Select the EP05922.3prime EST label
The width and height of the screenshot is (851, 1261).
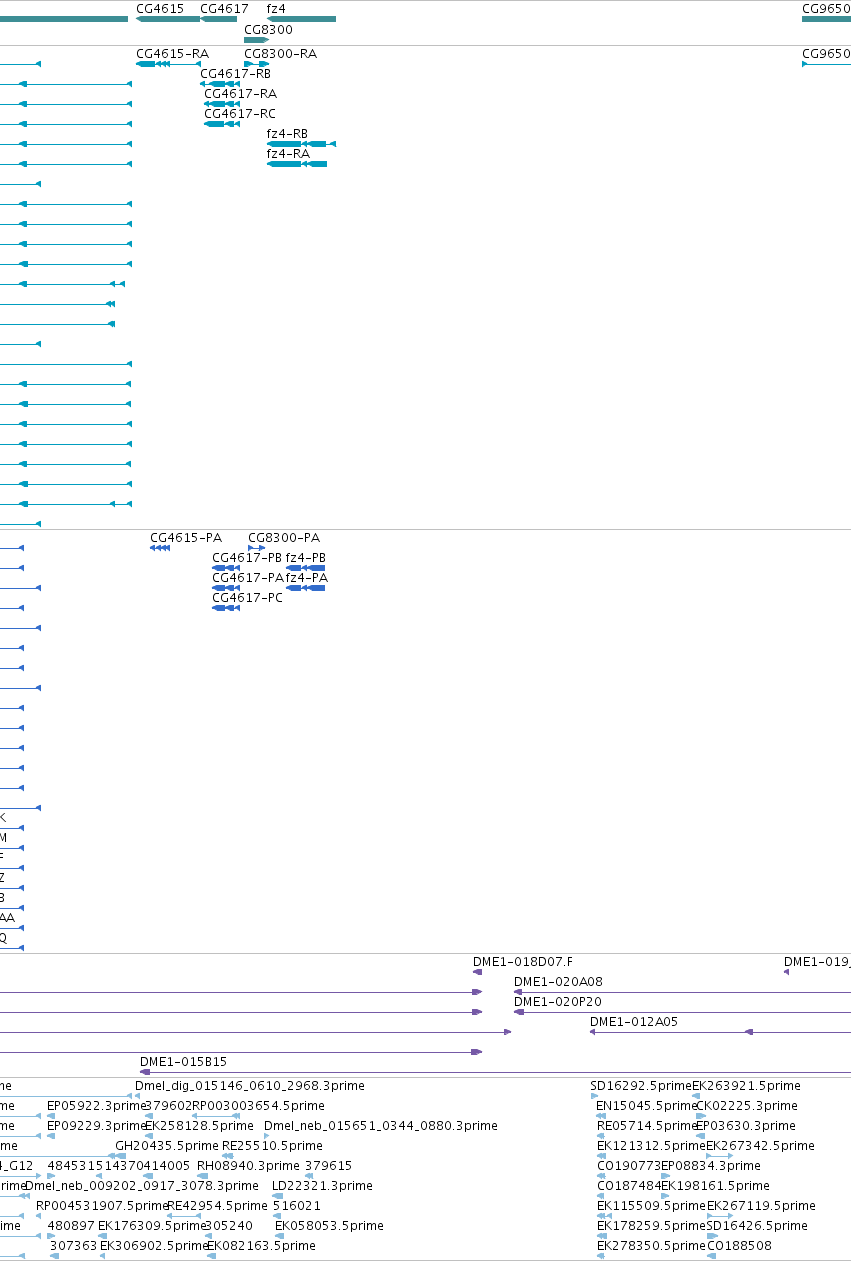tap(96, 1106)
